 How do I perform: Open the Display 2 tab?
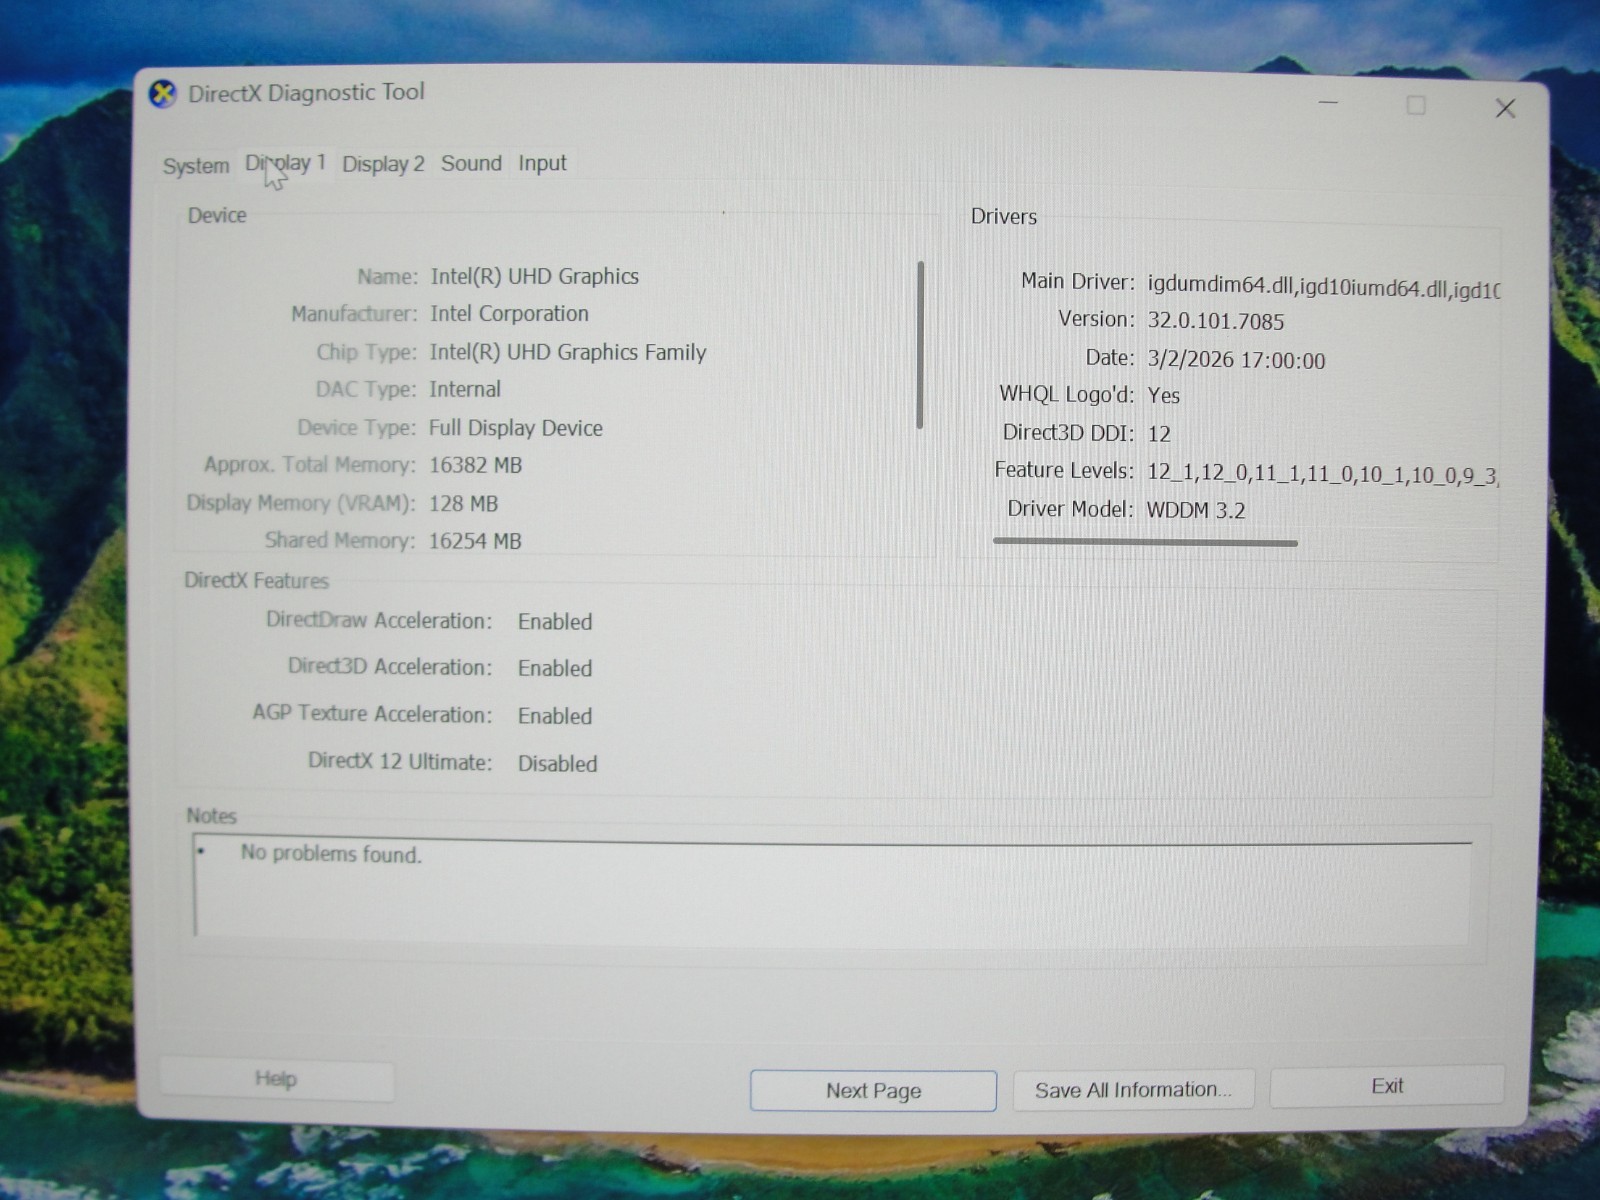pyautogui.click(x=383, y=164)
